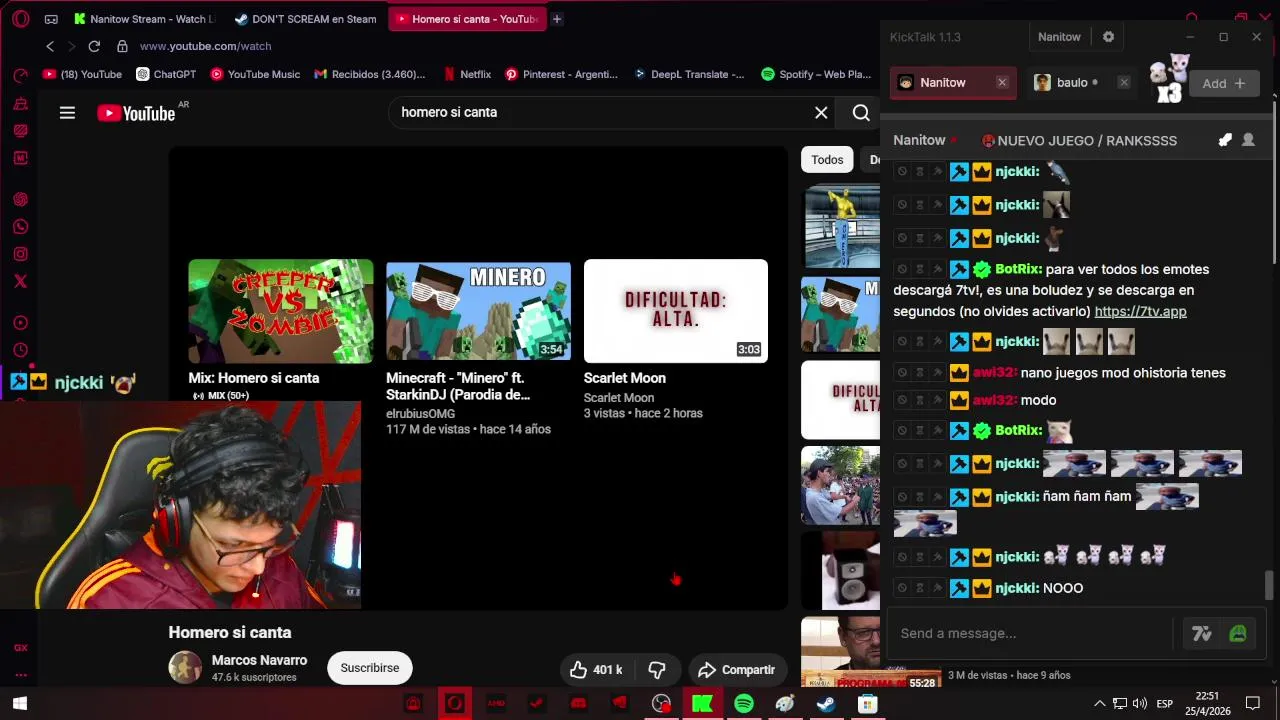Open Opera sidebar history clock icon

coord(20,350)
